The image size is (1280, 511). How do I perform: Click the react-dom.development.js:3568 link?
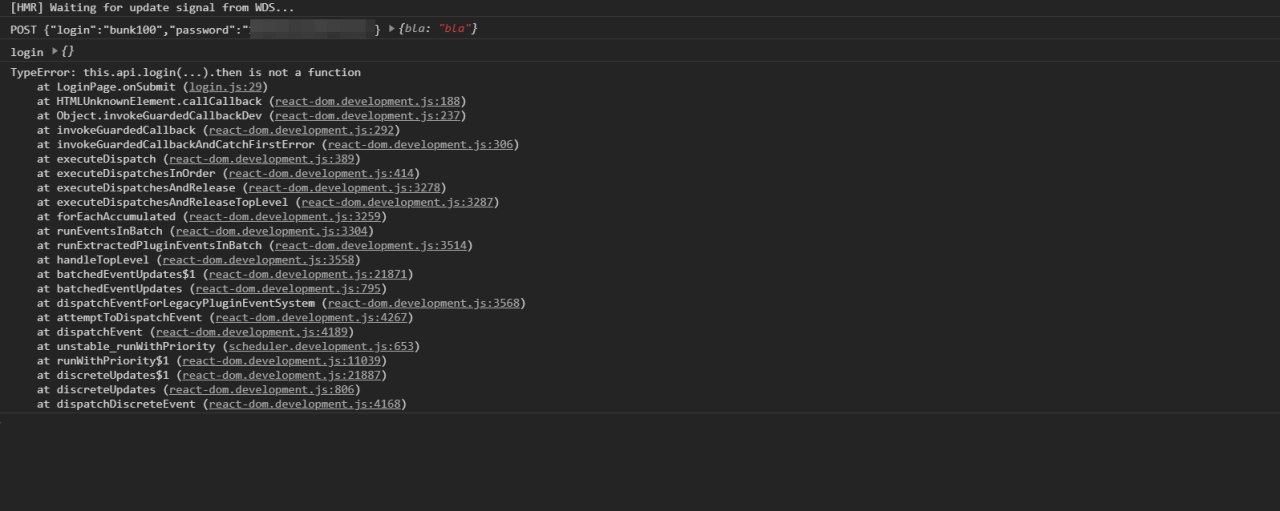[x=424, y=303]
